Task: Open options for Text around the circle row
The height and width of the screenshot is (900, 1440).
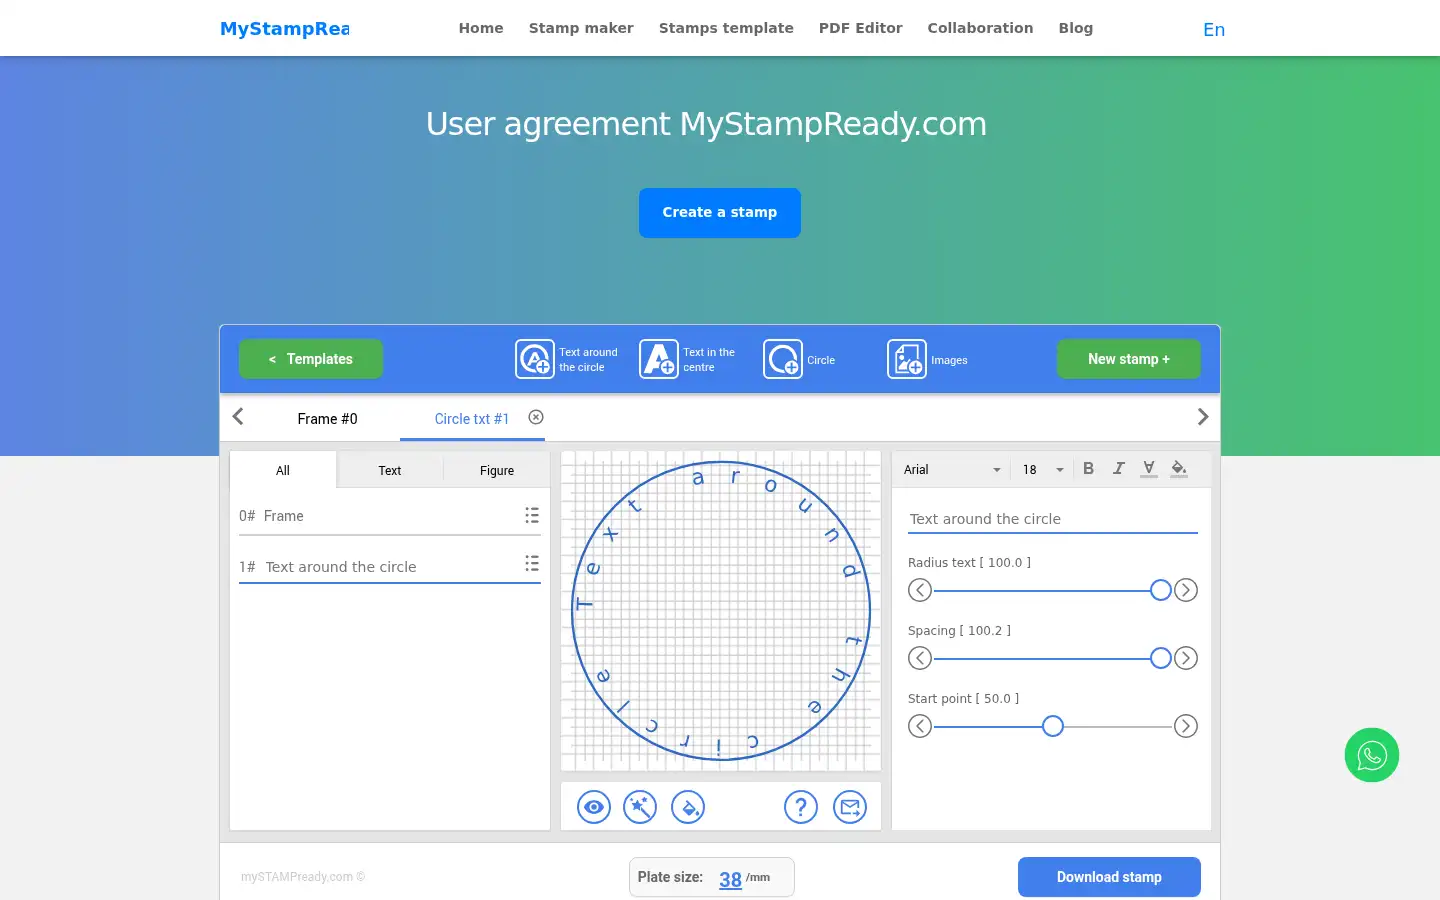Action: (532, 564)
